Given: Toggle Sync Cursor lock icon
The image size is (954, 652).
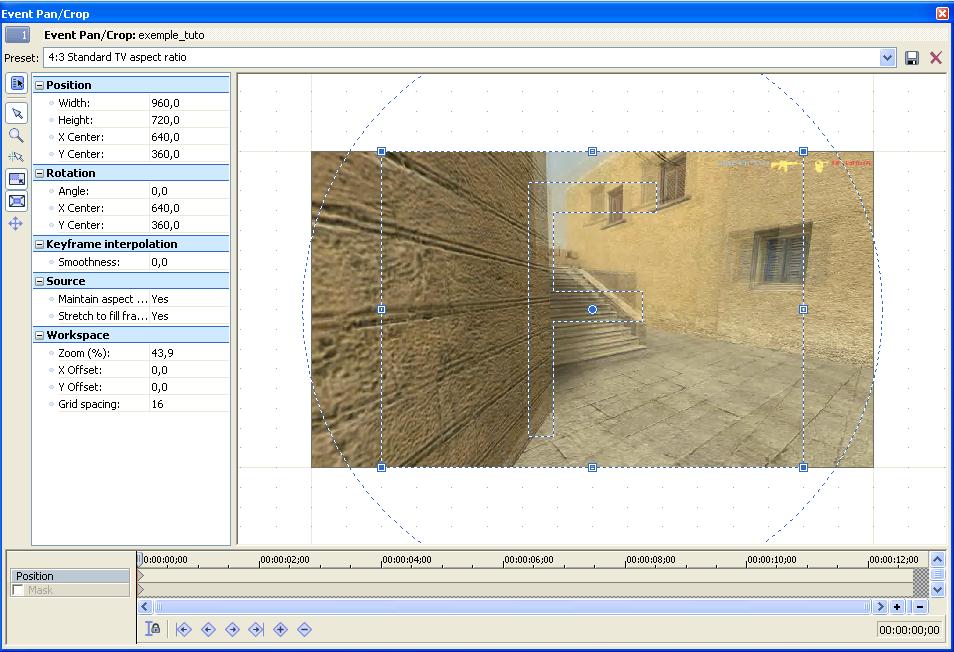Looking at the screenshot, I should [153, 629].
